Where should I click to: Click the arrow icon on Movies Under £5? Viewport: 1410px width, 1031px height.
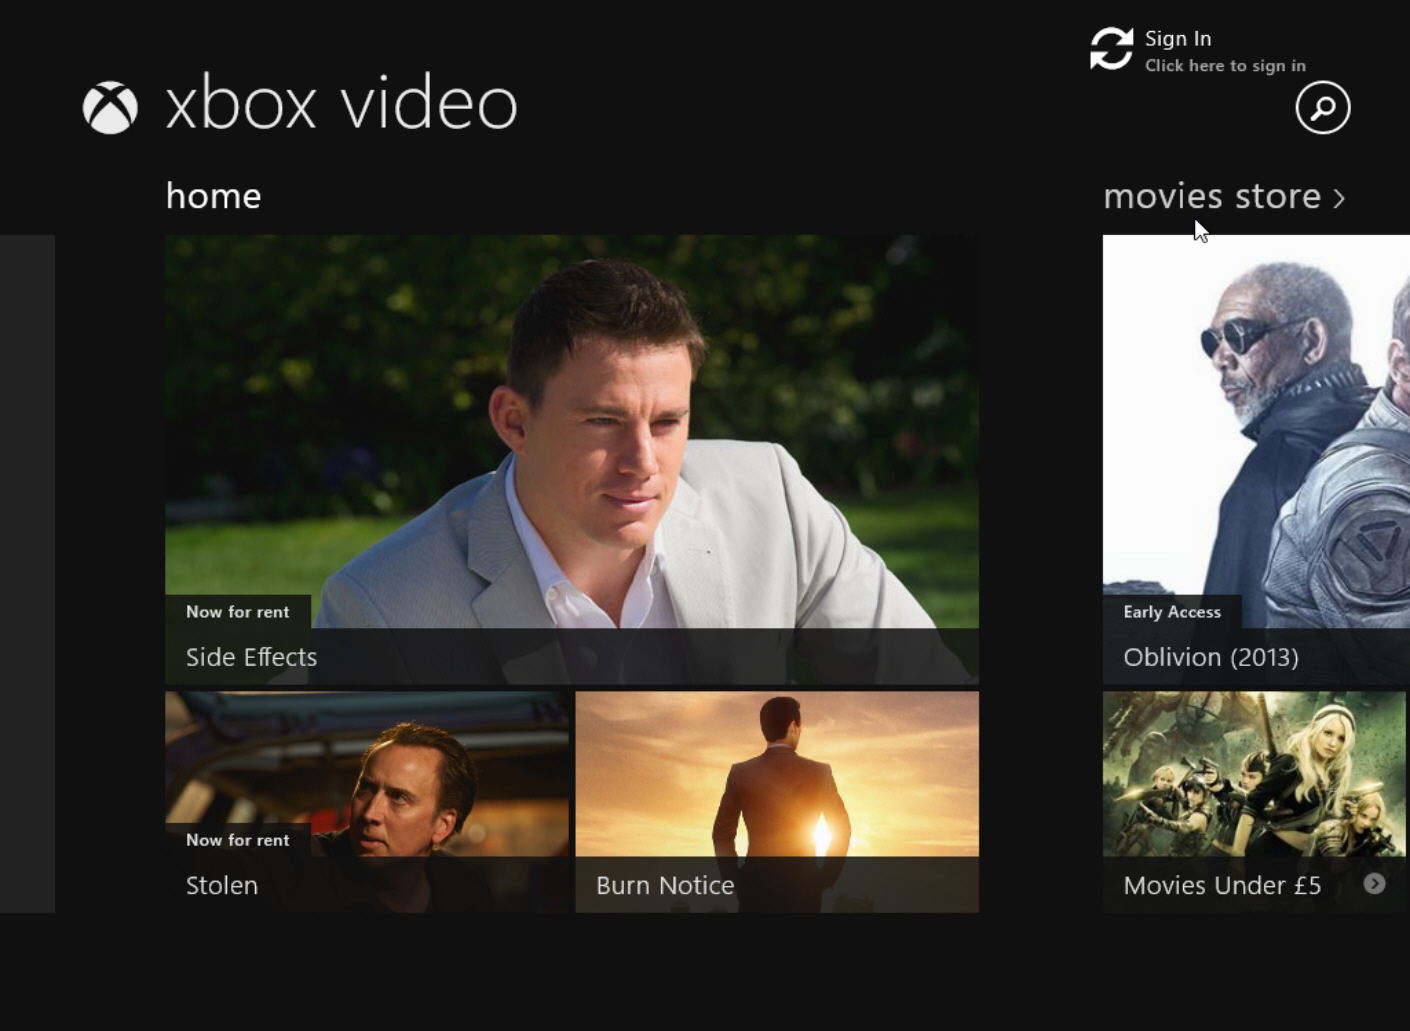click(1374, 883)
